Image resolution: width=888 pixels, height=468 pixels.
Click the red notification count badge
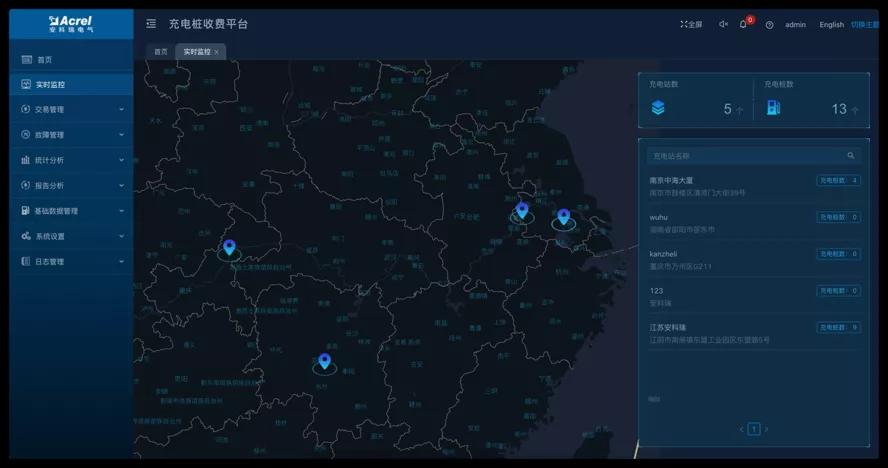tap(750, 20)
